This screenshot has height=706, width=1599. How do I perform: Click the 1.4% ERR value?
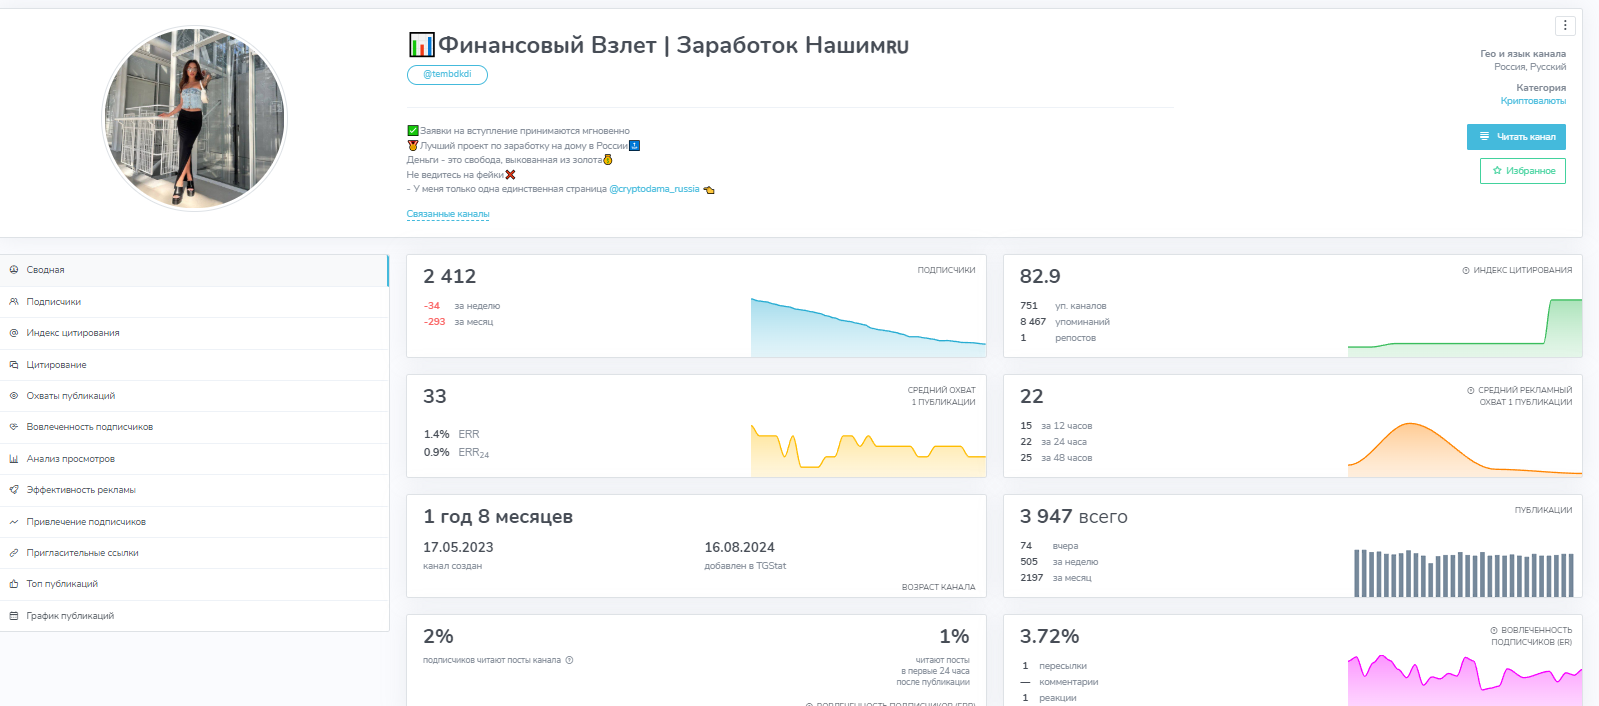pyautogui.click(x=437, y=434)
